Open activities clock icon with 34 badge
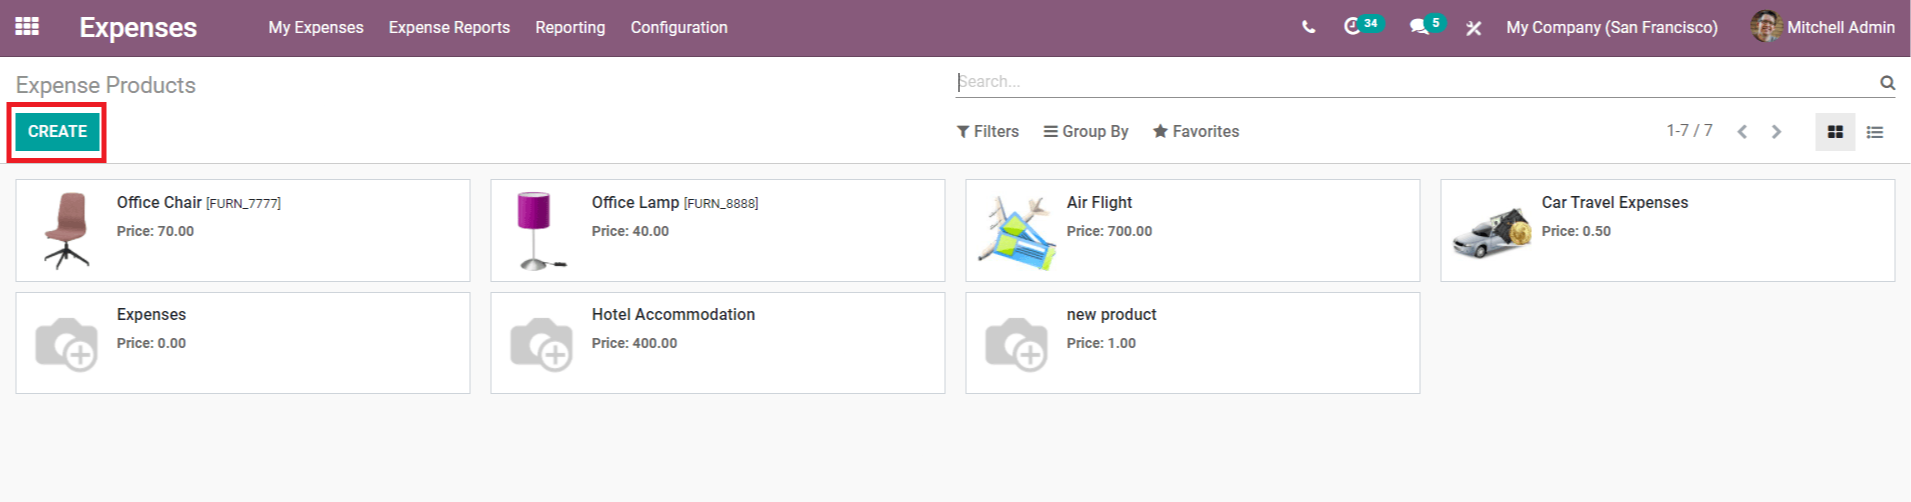 coord(1353,27)
